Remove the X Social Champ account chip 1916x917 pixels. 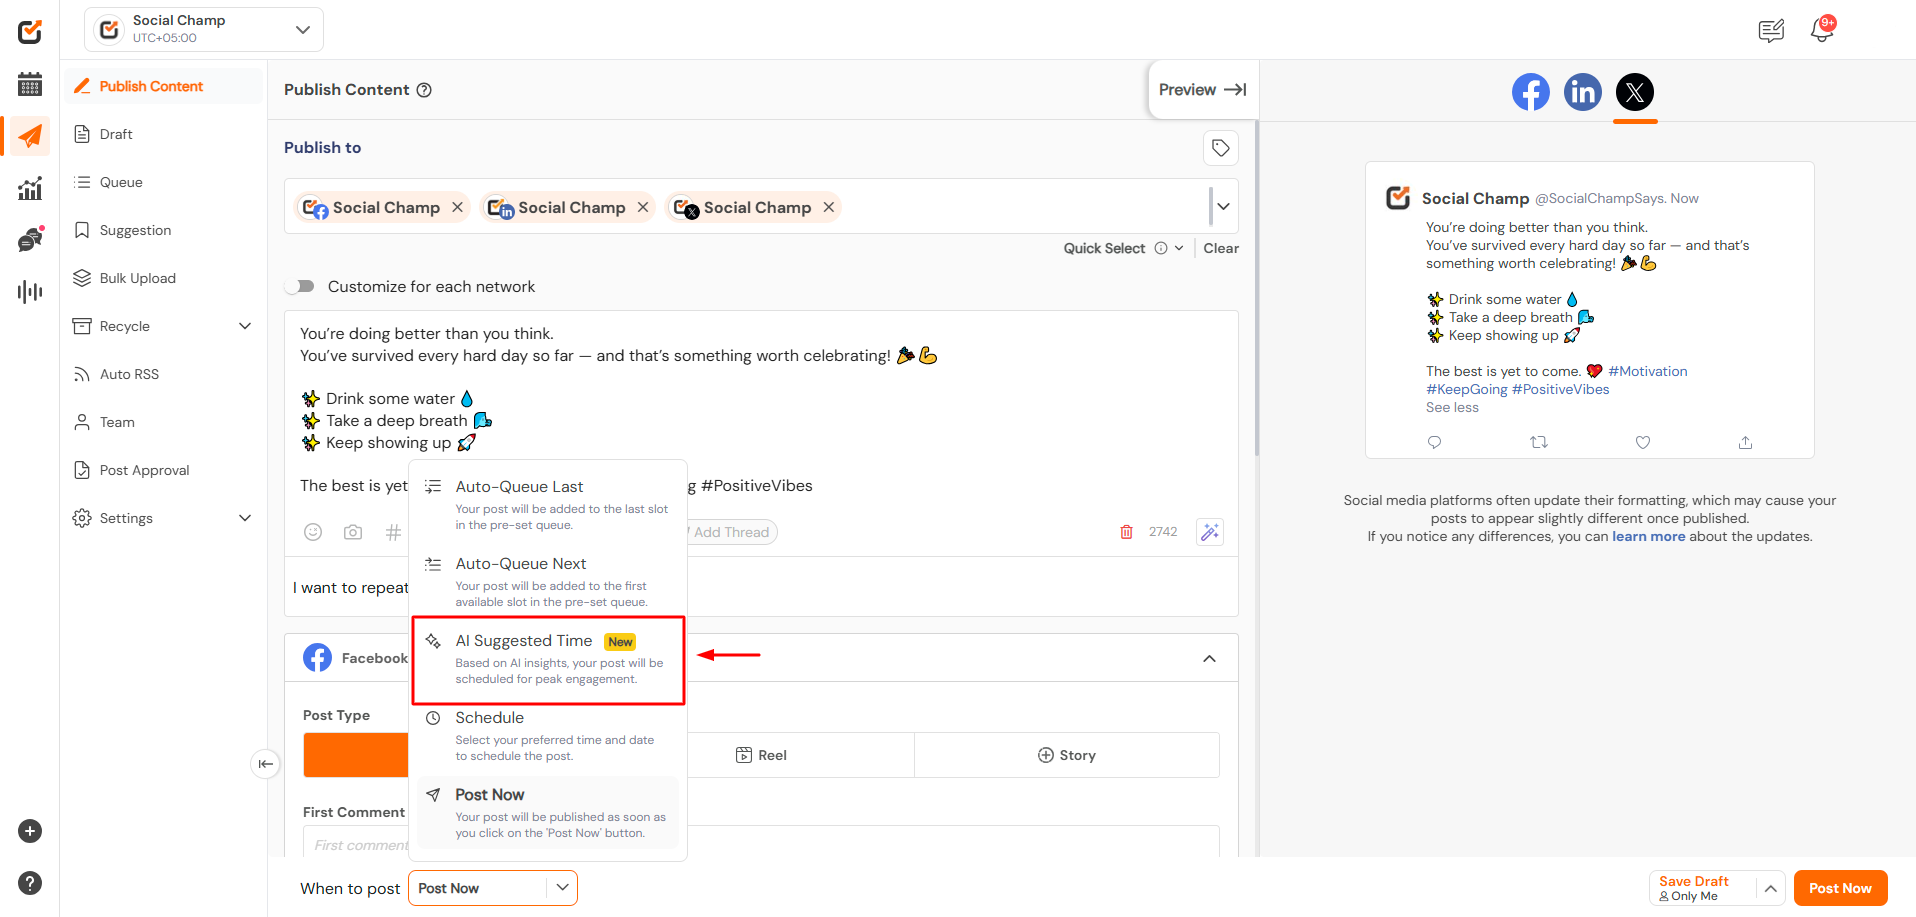[x=828, y=207]
